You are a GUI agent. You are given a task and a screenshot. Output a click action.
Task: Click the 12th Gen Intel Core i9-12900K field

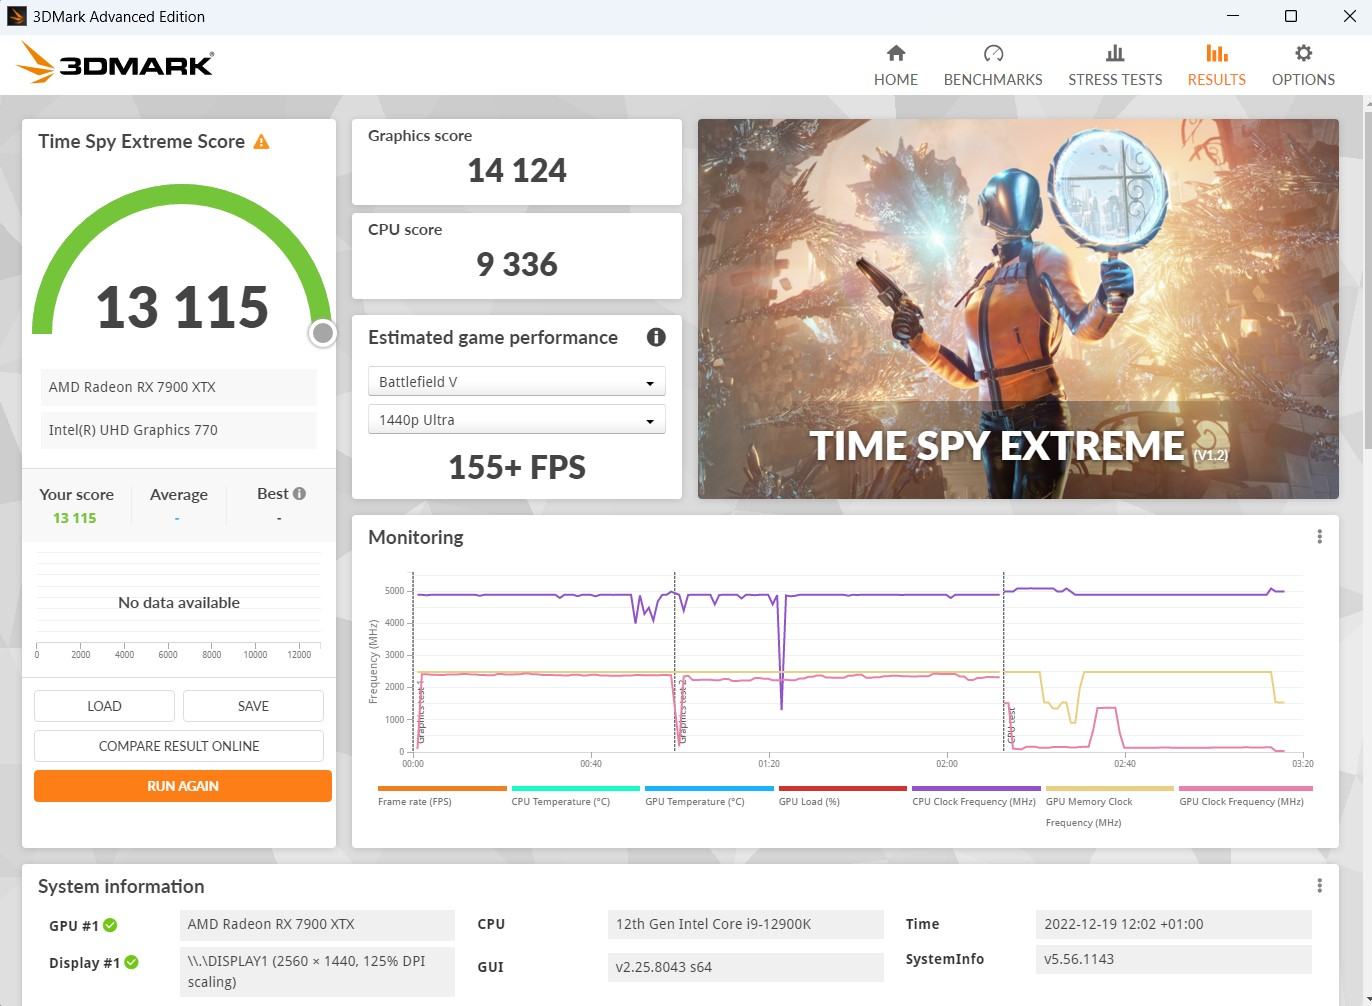coord(745,924)
